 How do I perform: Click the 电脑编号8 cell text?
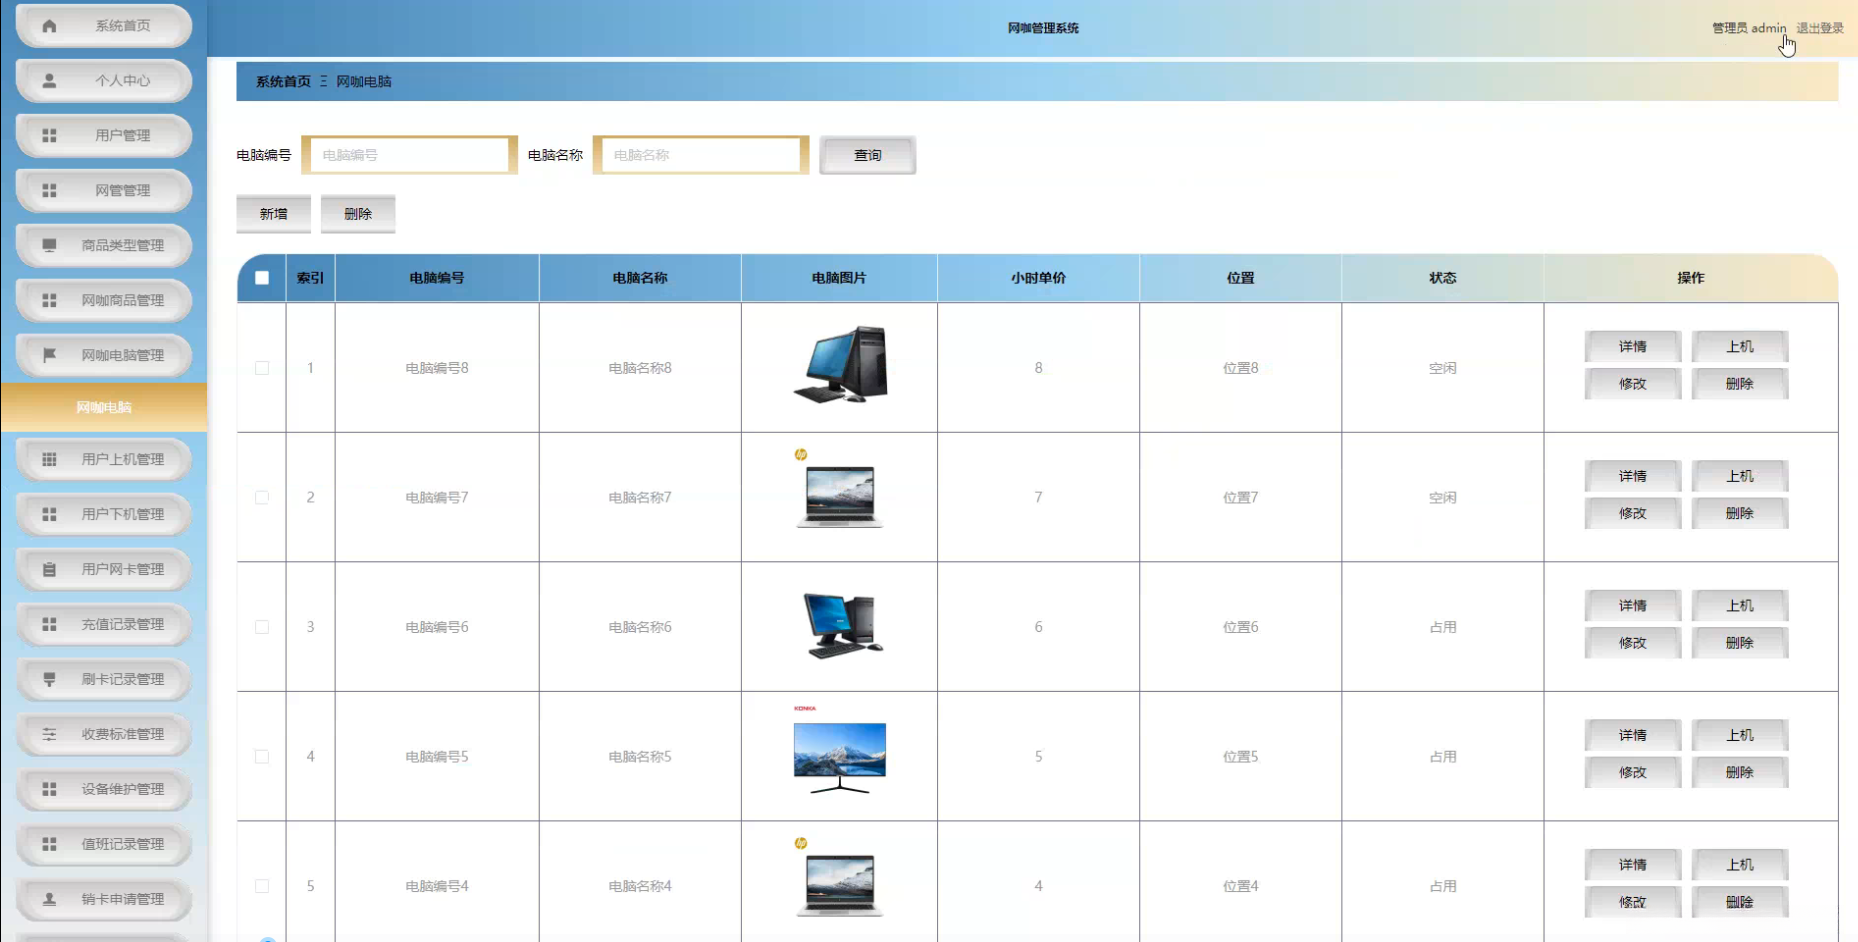pos(437,368)
